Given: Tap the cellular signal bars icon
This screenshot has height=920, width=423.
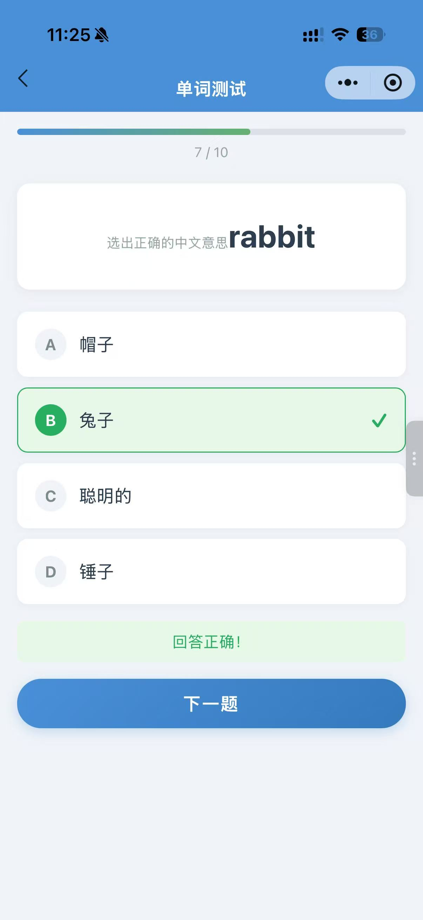Looking at the screenshot, I should [x=313, y=35].
